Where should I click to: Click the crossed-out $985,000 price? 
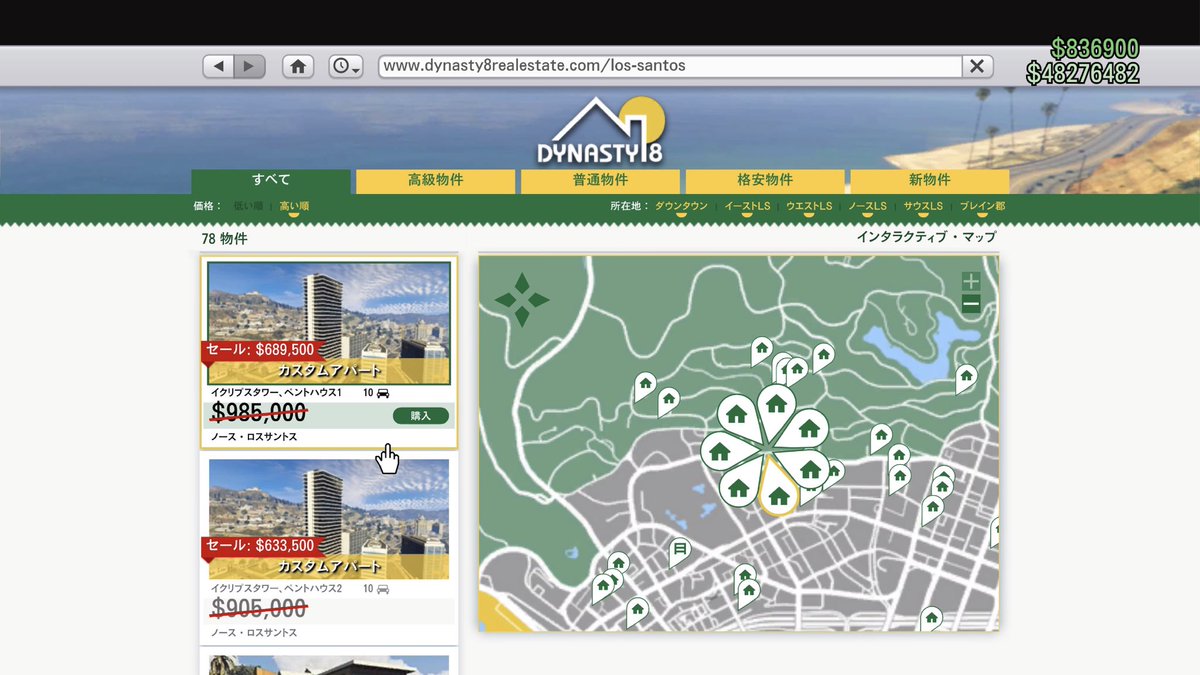pos(259,413)
